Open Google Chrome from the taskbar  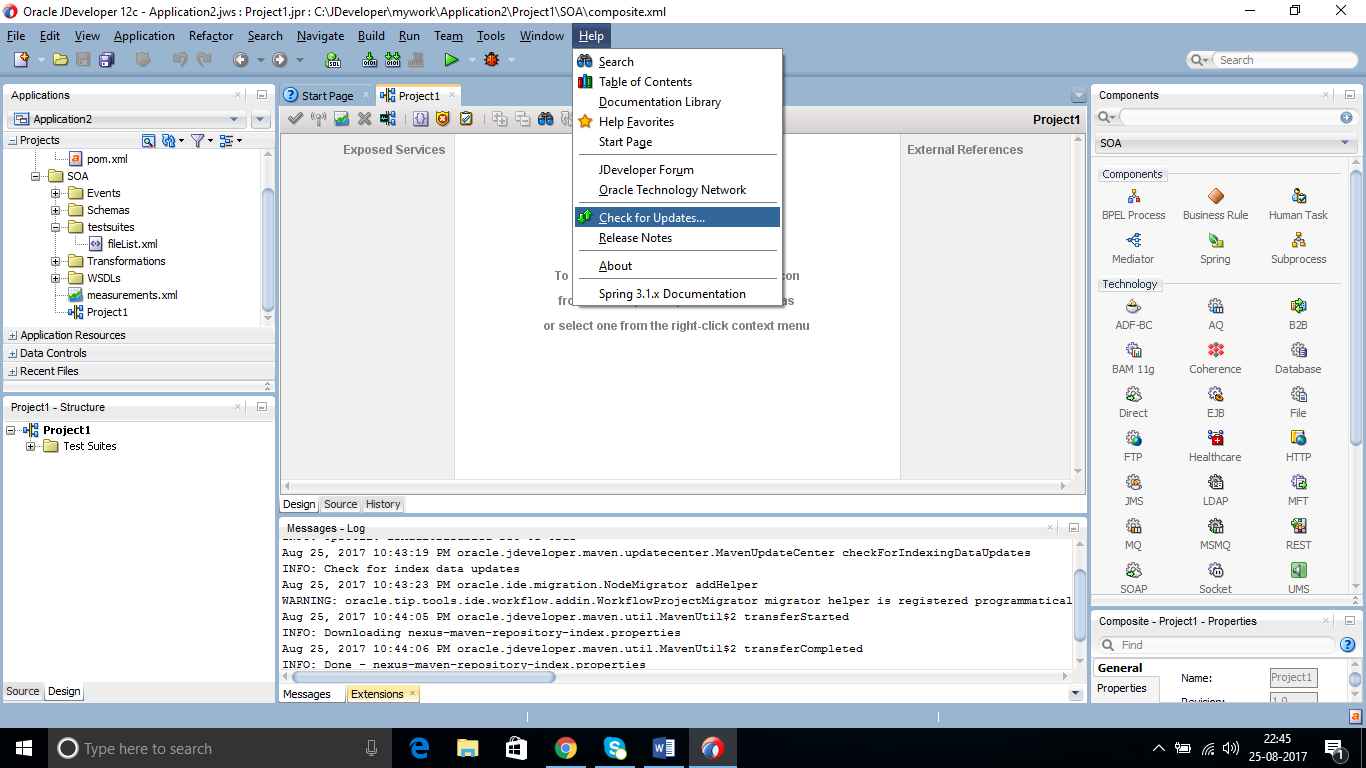click(566, 747)
